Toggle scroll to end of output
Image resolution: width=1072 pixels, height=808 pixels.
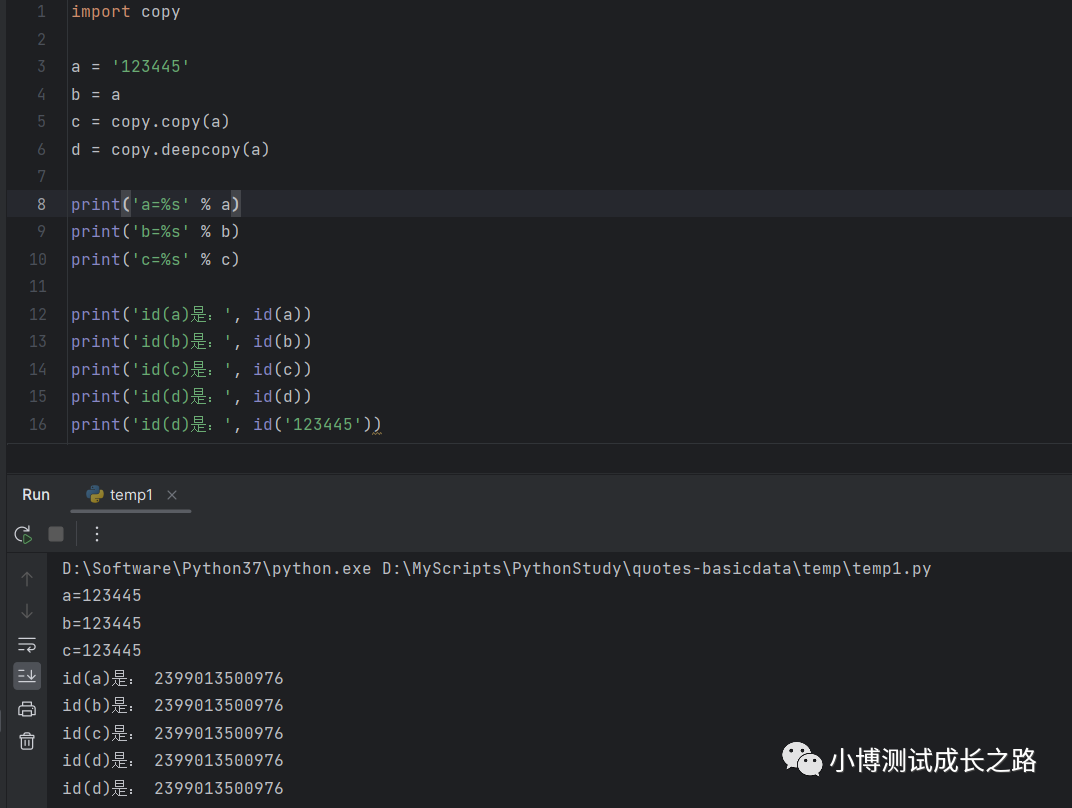[27, 676]
